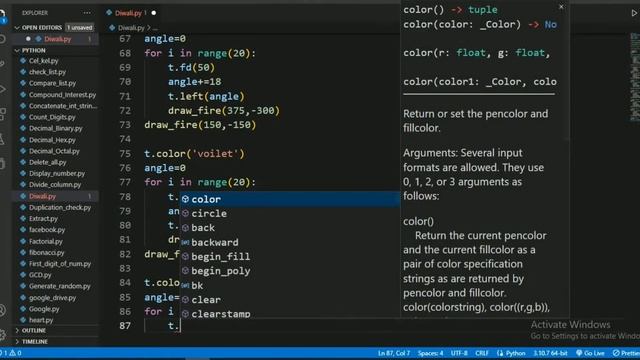Choose bk autocomplete suggestion
The image size is (640, 360).
tap(290, 285)
